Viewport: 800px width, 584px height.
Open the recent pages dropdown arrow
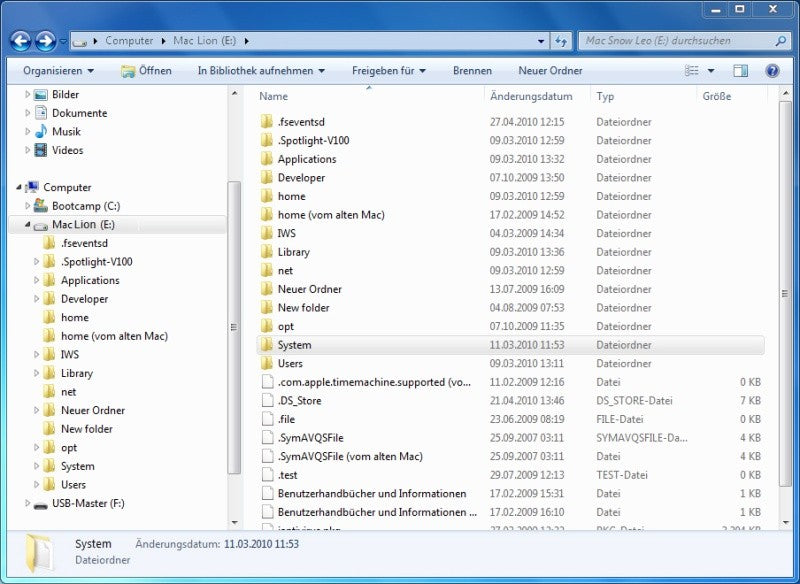coord(63,41)
